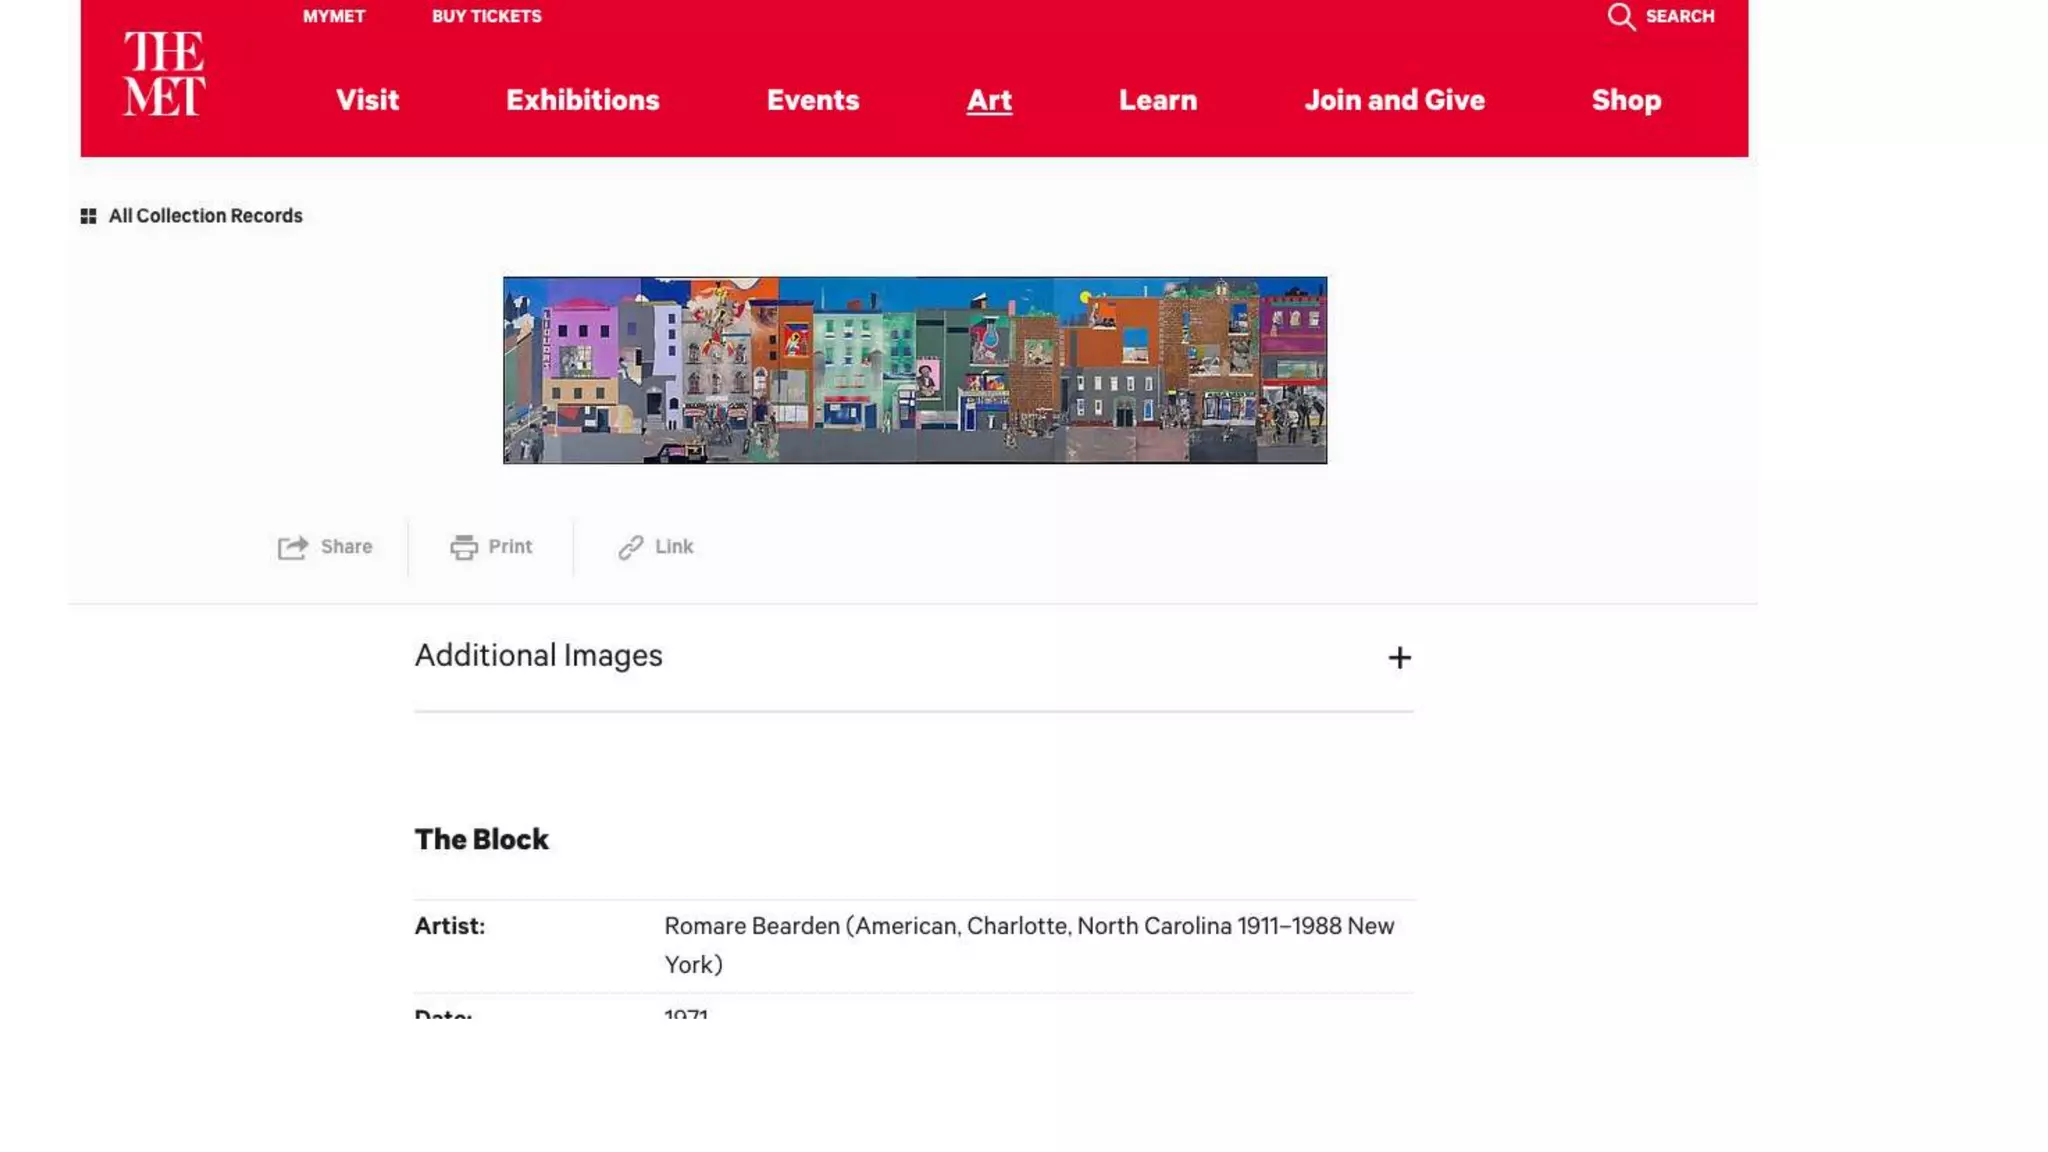Click the SEARCH text label

[1679, 16]
